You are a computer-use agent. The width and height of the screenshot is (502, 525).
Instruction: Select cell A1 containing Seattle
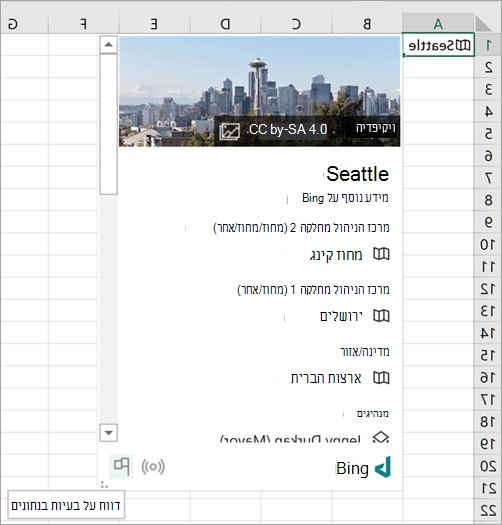(x=438, y=45)
